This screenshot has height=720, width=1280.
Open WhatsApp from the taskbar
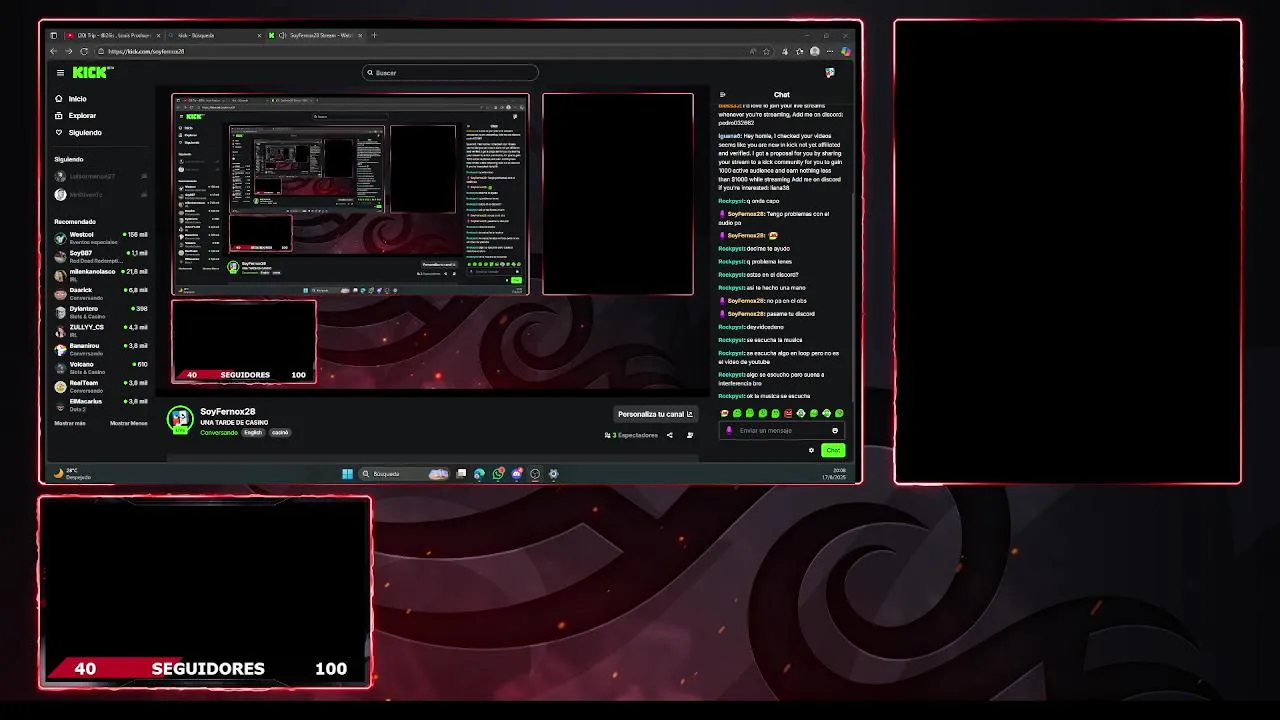pyautogui.click(x=498, y=474)
